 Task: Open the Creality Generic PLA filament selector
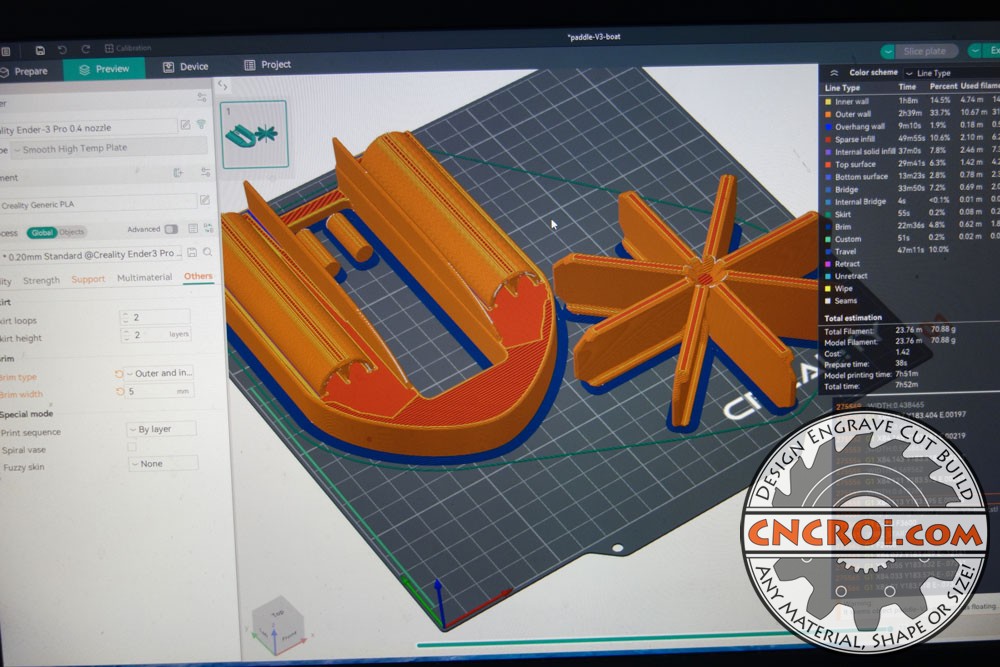(98, 203)
